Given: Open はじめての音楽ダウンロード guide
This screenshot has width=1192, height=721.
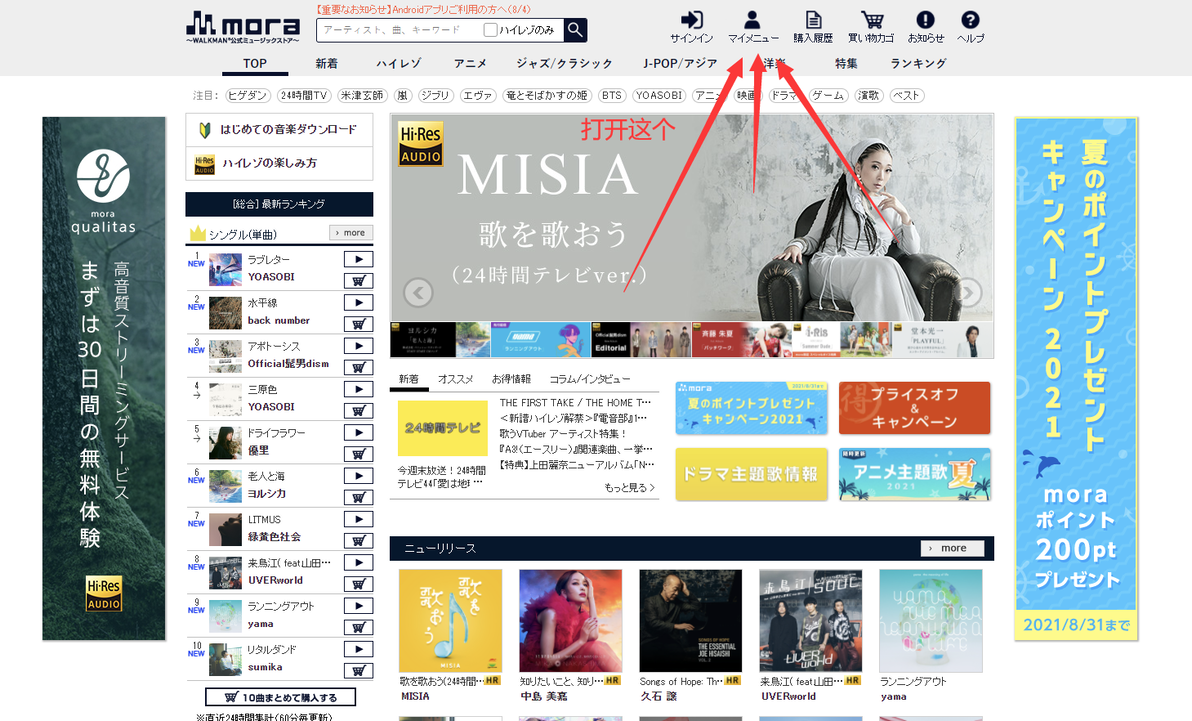Looking at the screenshot, I should [x=279, y=129].
